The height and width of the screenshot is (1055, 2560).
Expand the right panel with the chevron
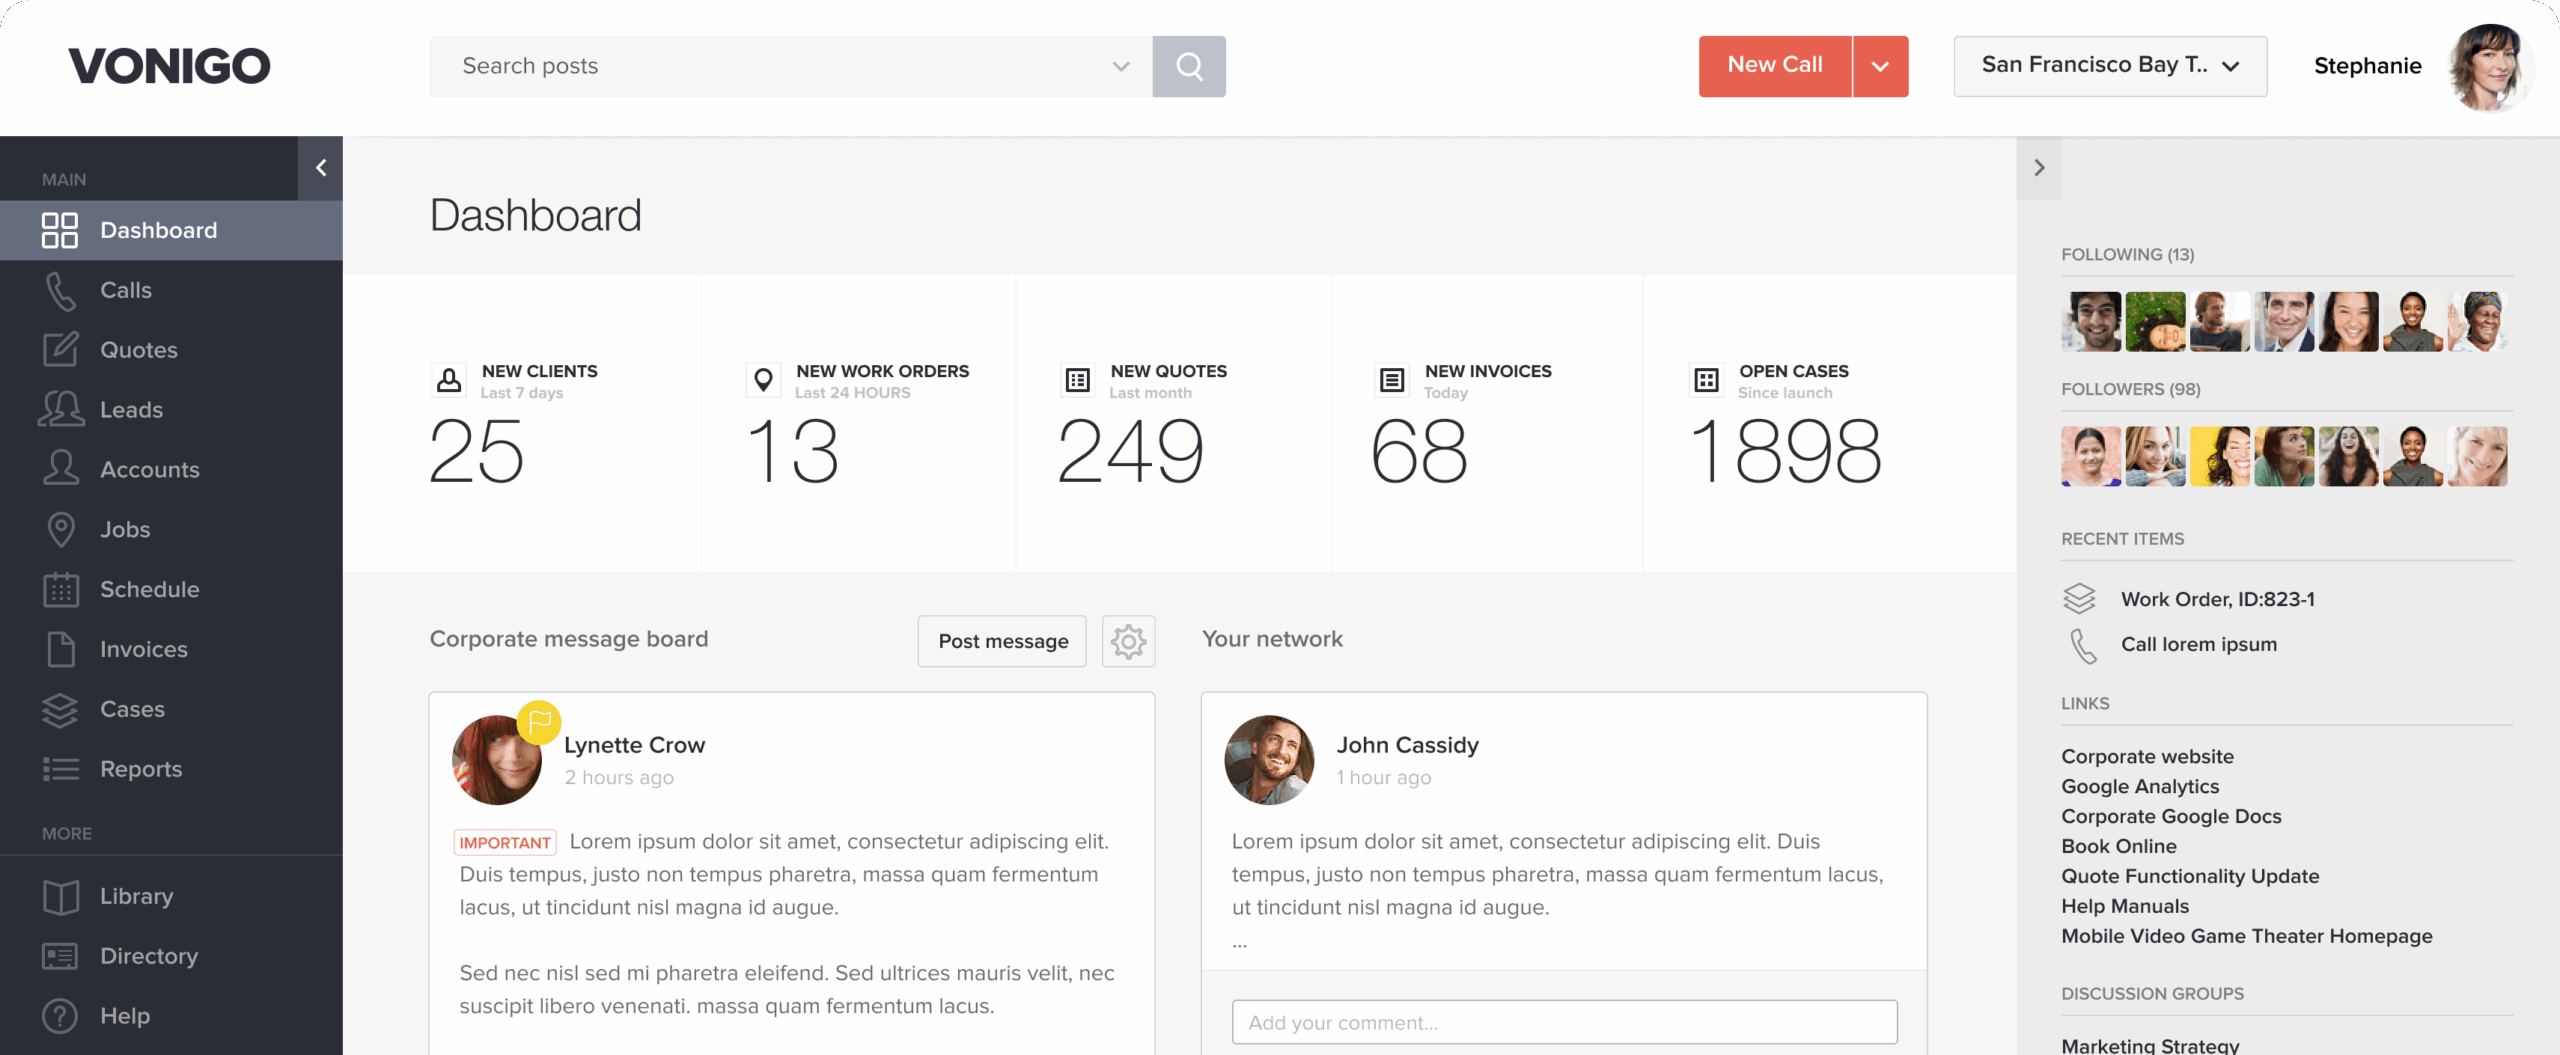pyautogui.click(x=2039, y=168)
